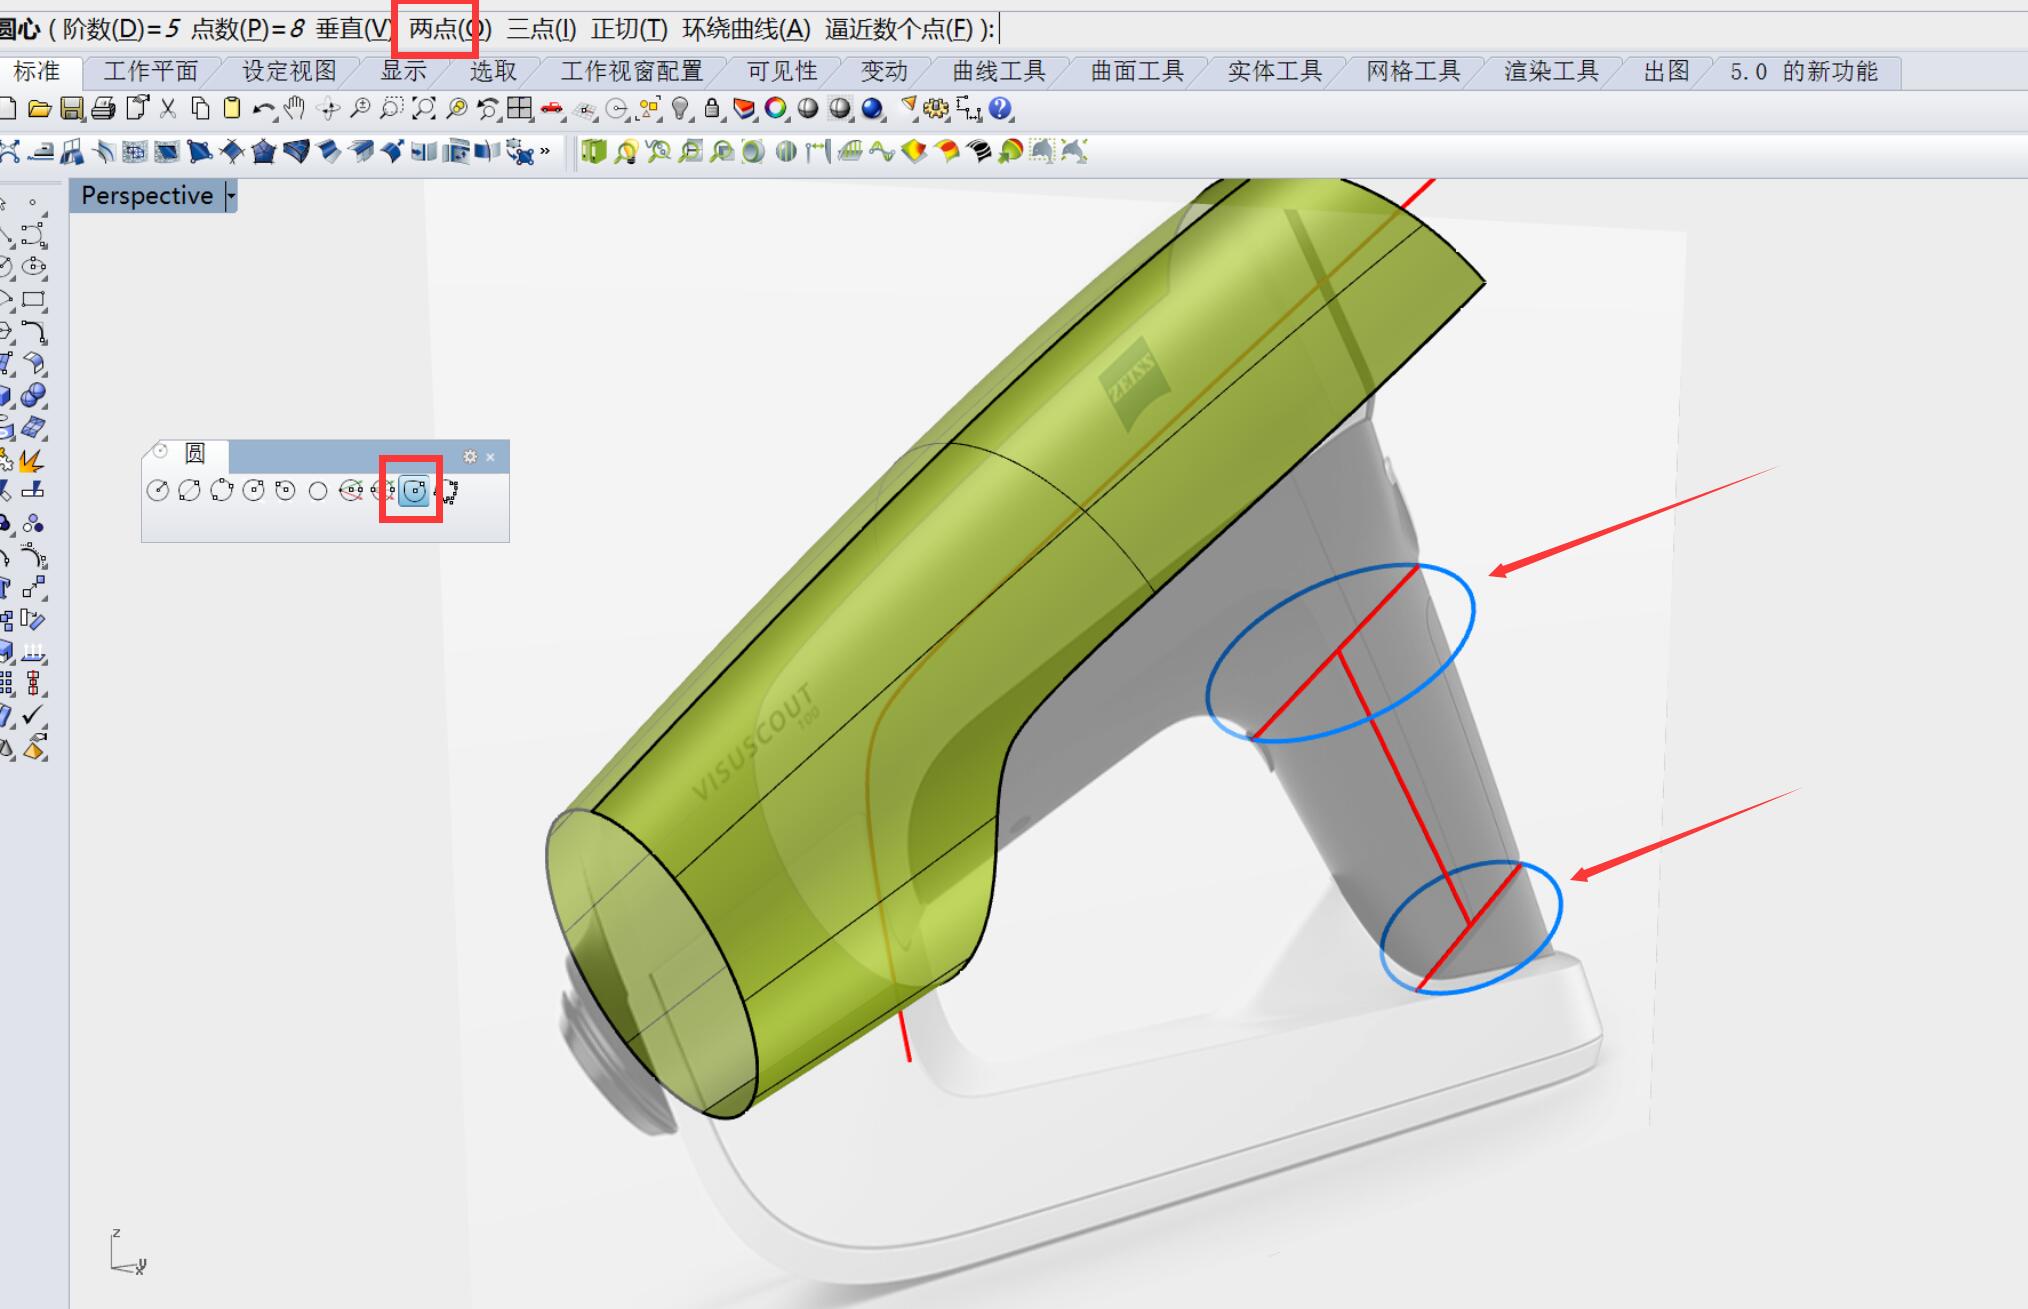
Task: Toggle the lock objects icon
Action: [712, 109]
